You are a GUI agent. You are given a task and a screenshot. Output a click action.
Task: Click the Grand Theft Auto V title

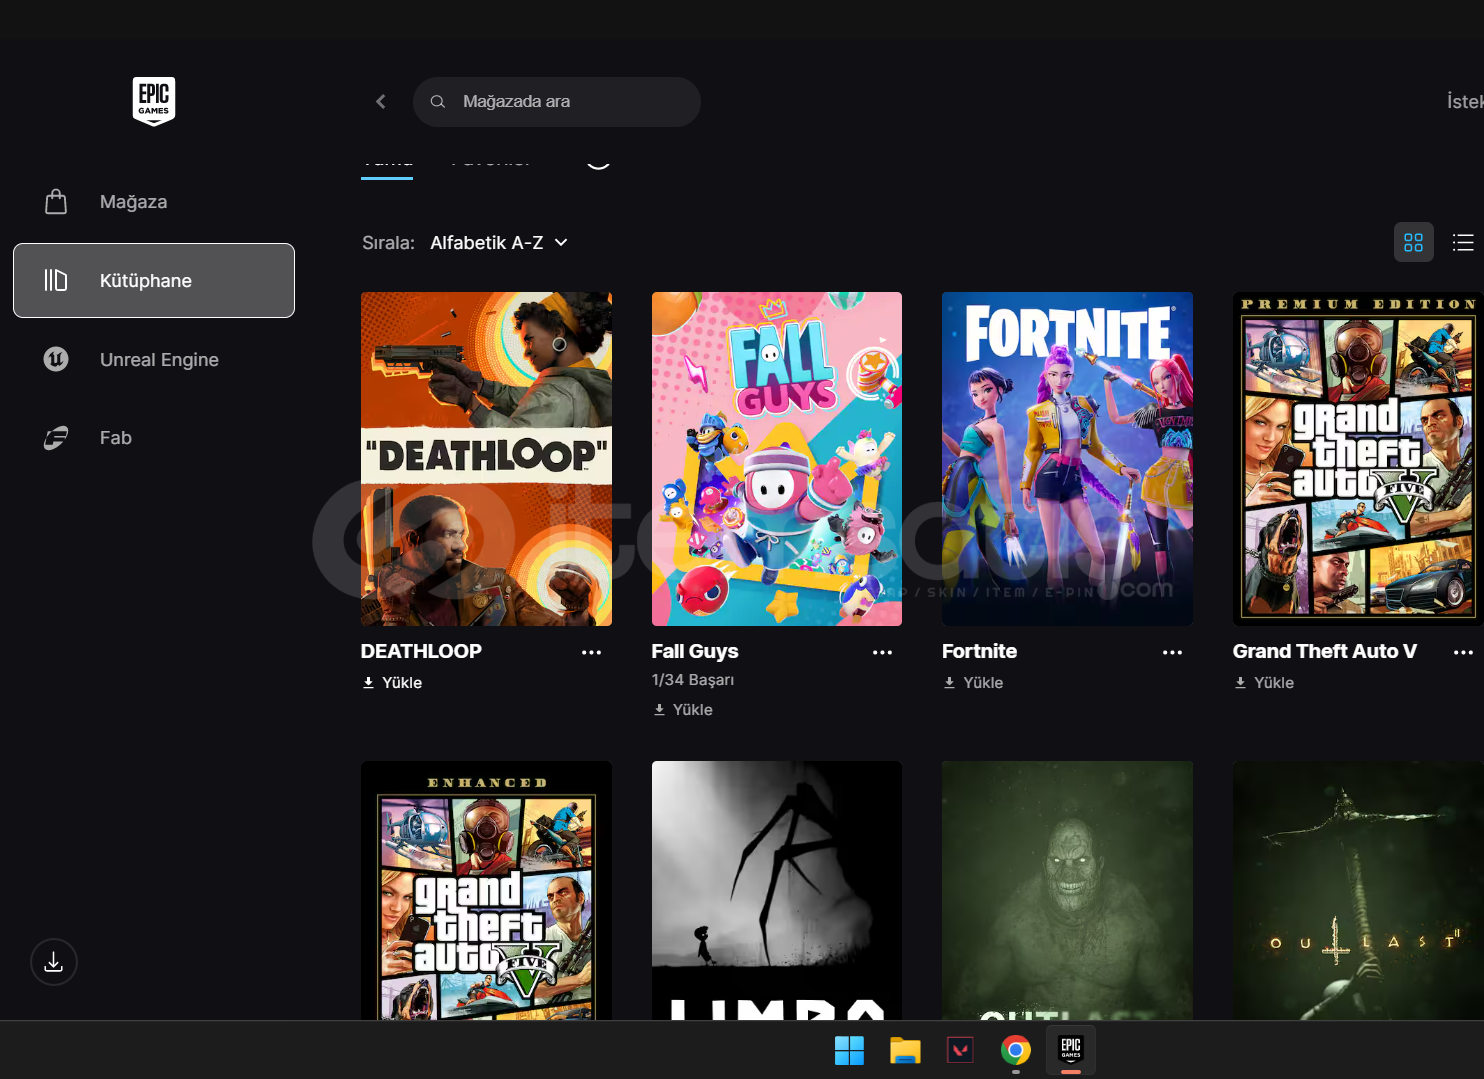tap(1325, 651)
